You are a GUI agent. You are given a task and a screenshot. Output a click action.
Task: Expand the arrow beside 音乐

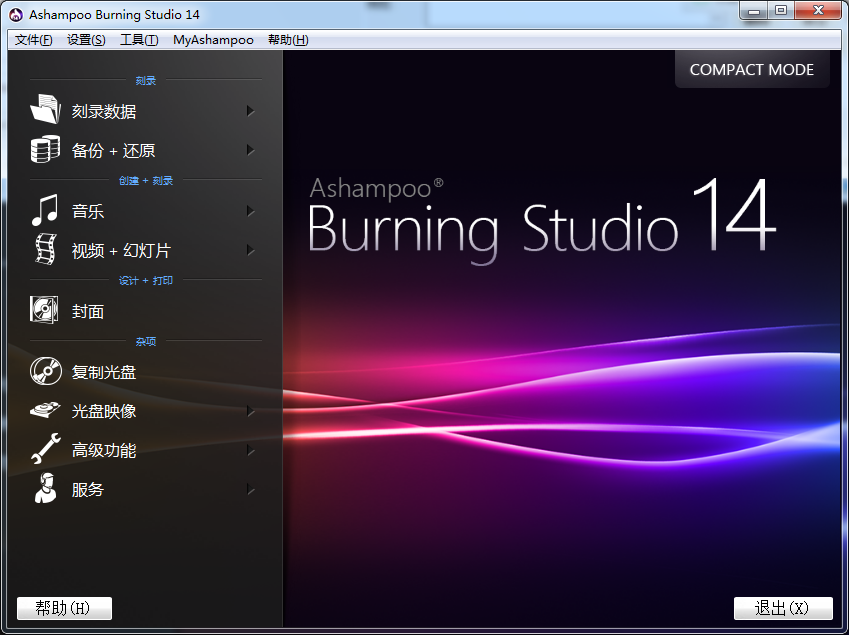click(250, 211)
